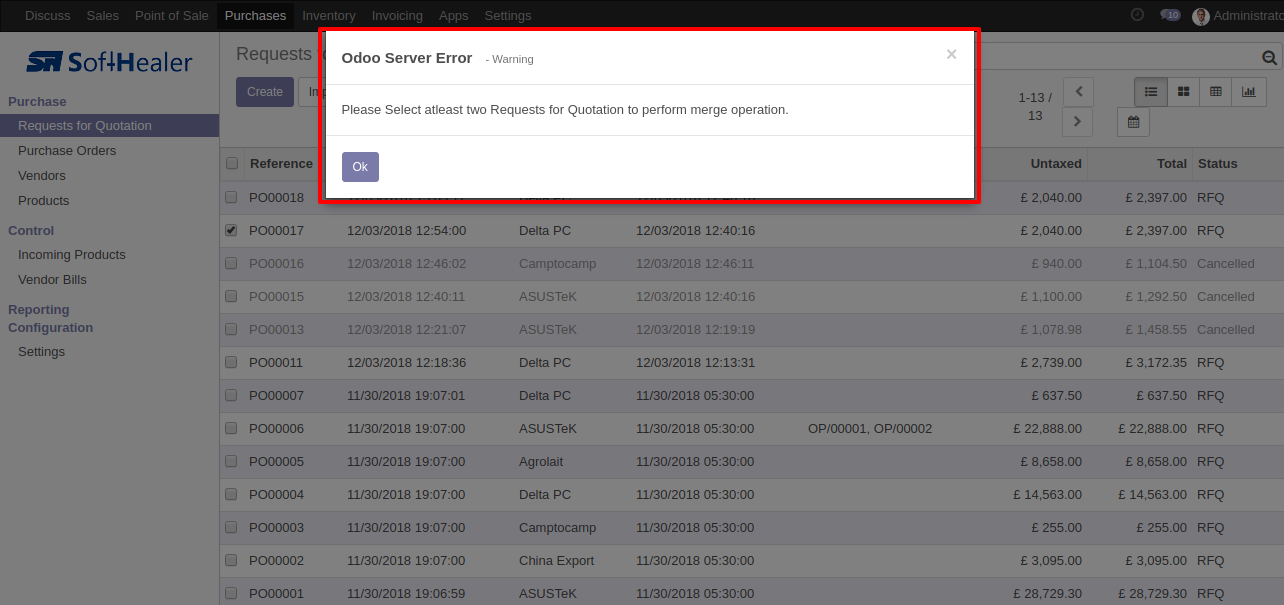Tick the checkbox for PO00002
The image size is (1284, 605).
click(231, 560)
